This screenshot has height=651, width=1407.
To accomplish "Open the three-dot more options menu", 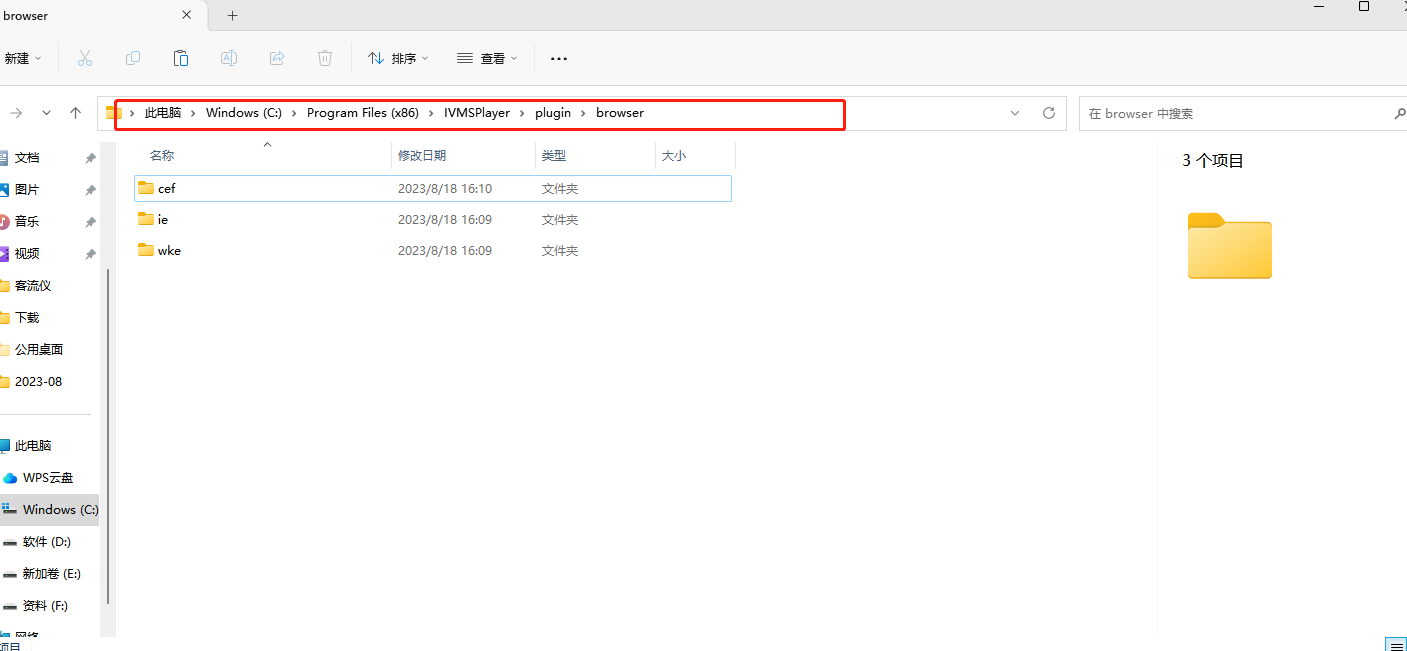I will [559, 59].
